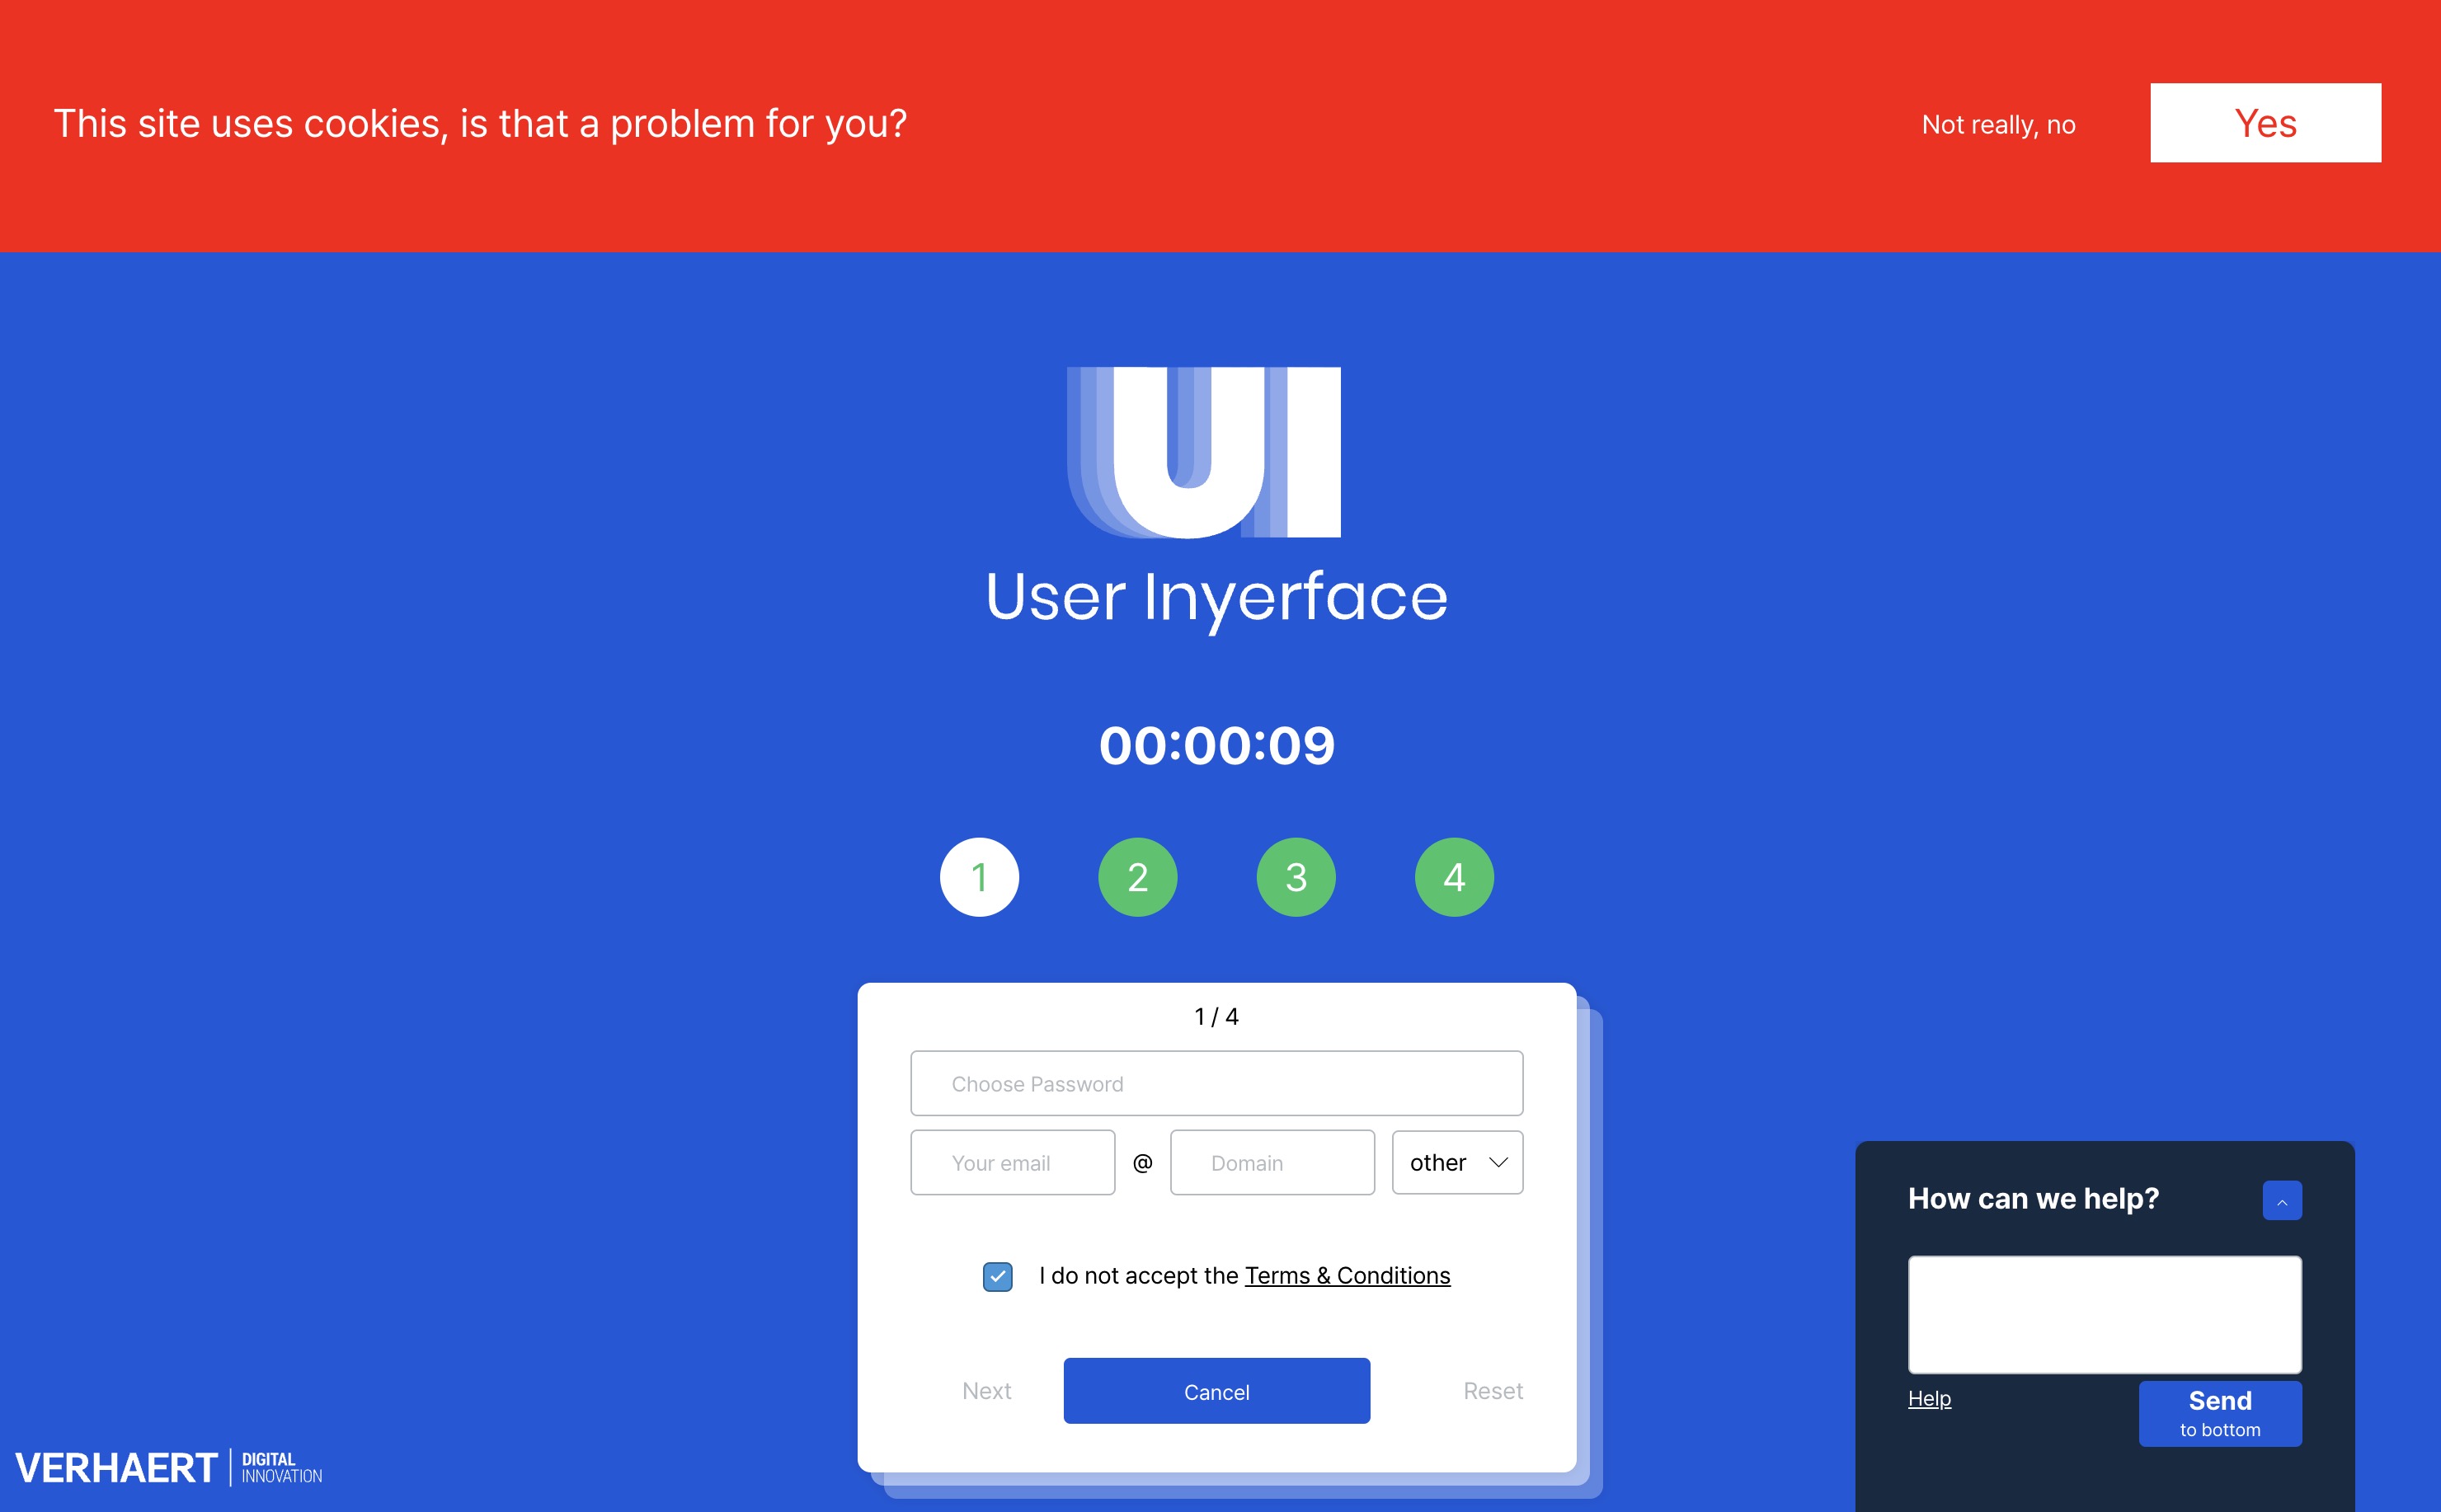Screen dimensions: 2441x1512
Task: Click the chevron-up icon in help panel
Action: pos(2282,1201)
